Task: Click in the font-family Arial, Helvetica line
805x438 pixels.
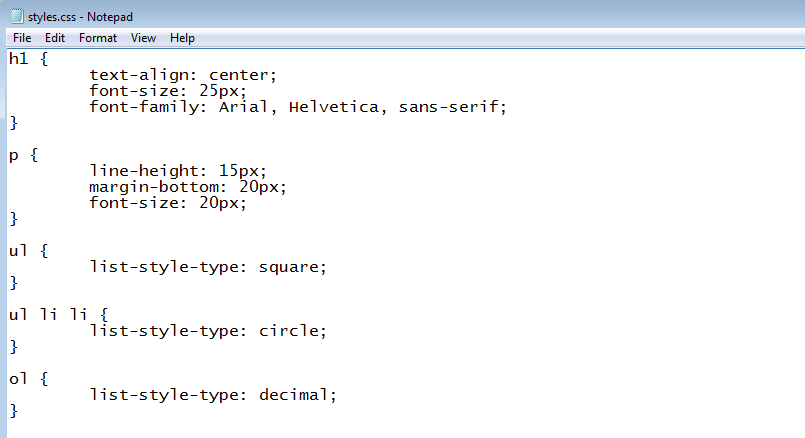Action: click(298, 107)
